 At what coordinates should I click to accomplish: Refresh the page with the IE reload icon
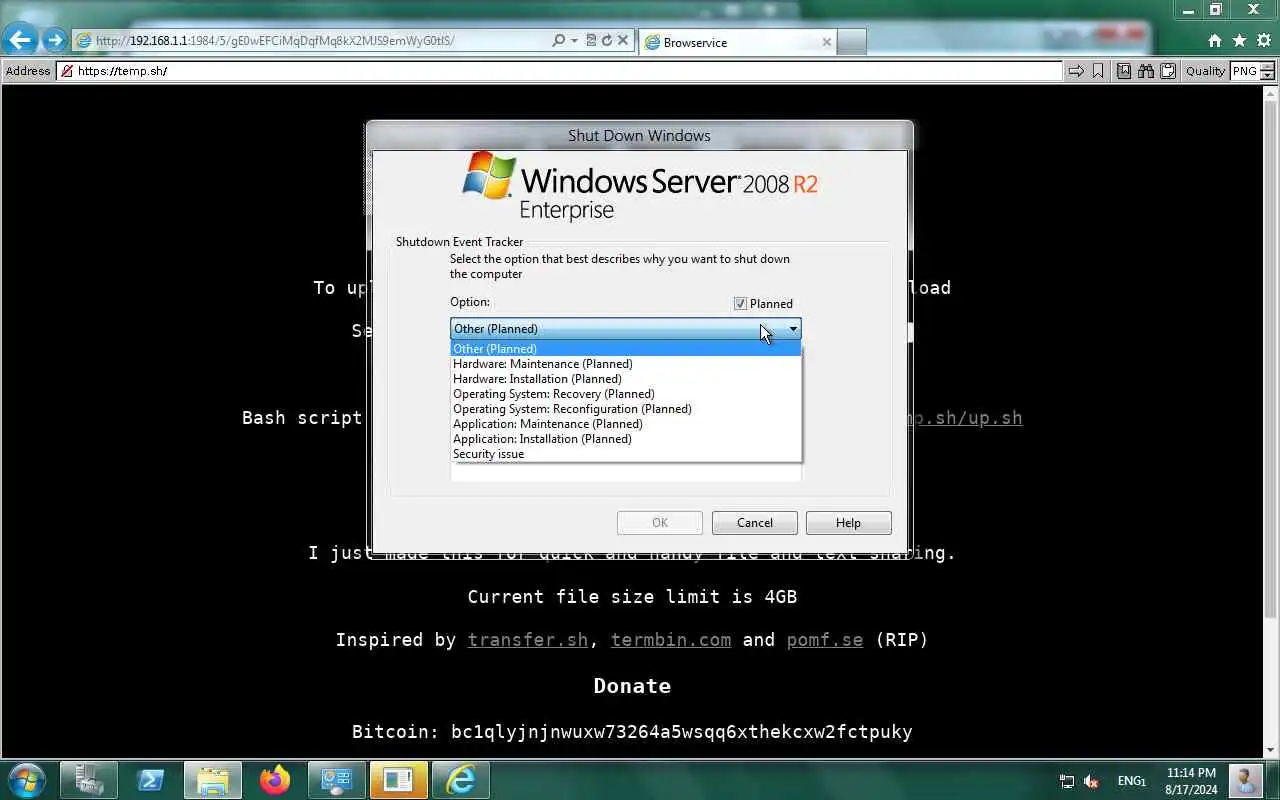click(606, 41)
